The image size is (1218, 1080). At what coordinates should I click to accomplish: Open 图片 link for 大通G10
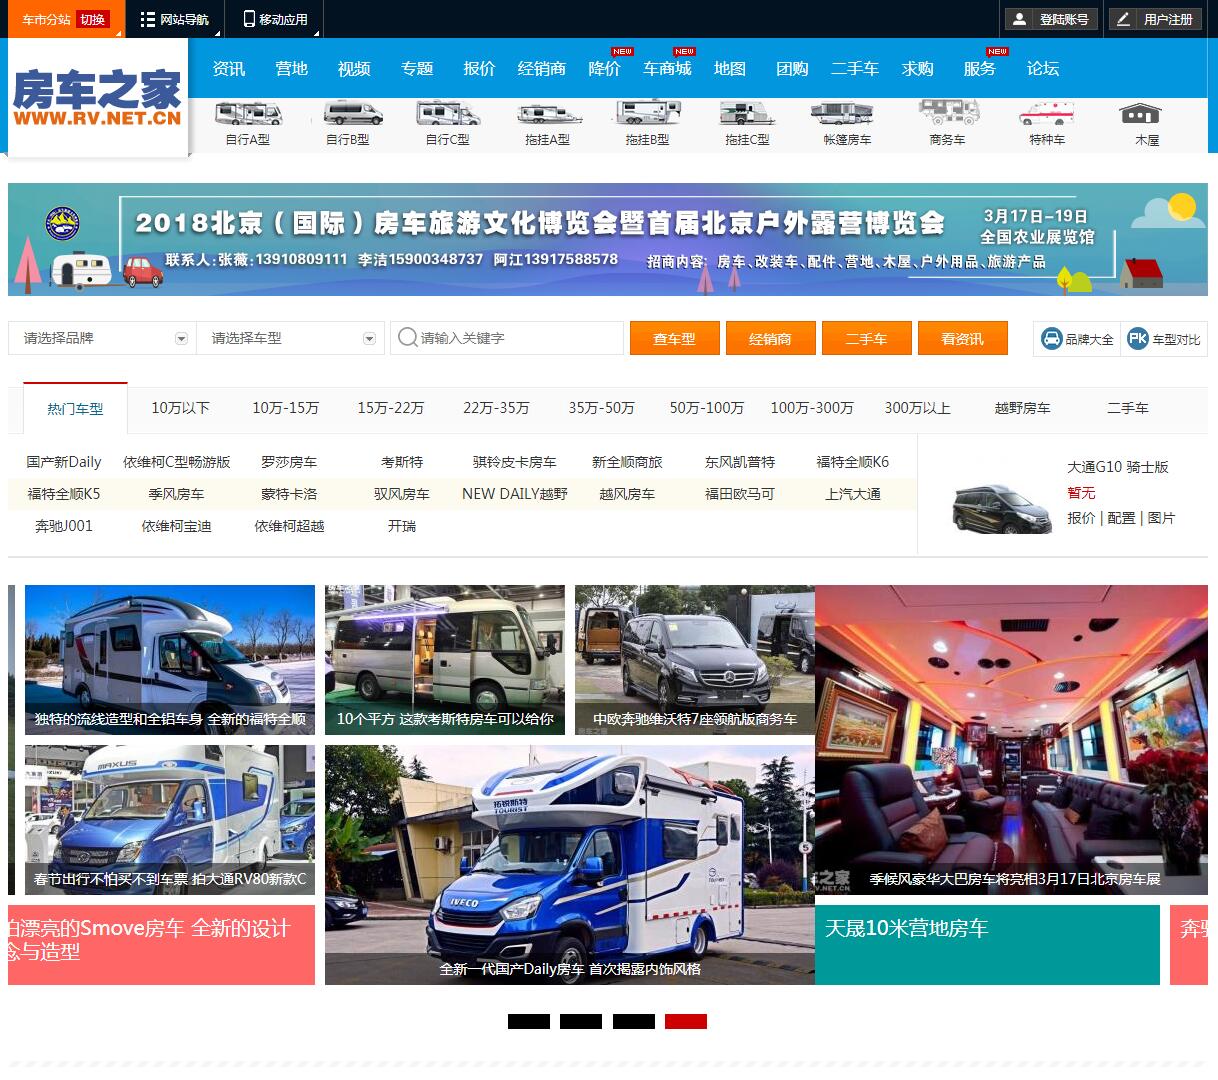pyautogui.click(x=1161, y=518)
